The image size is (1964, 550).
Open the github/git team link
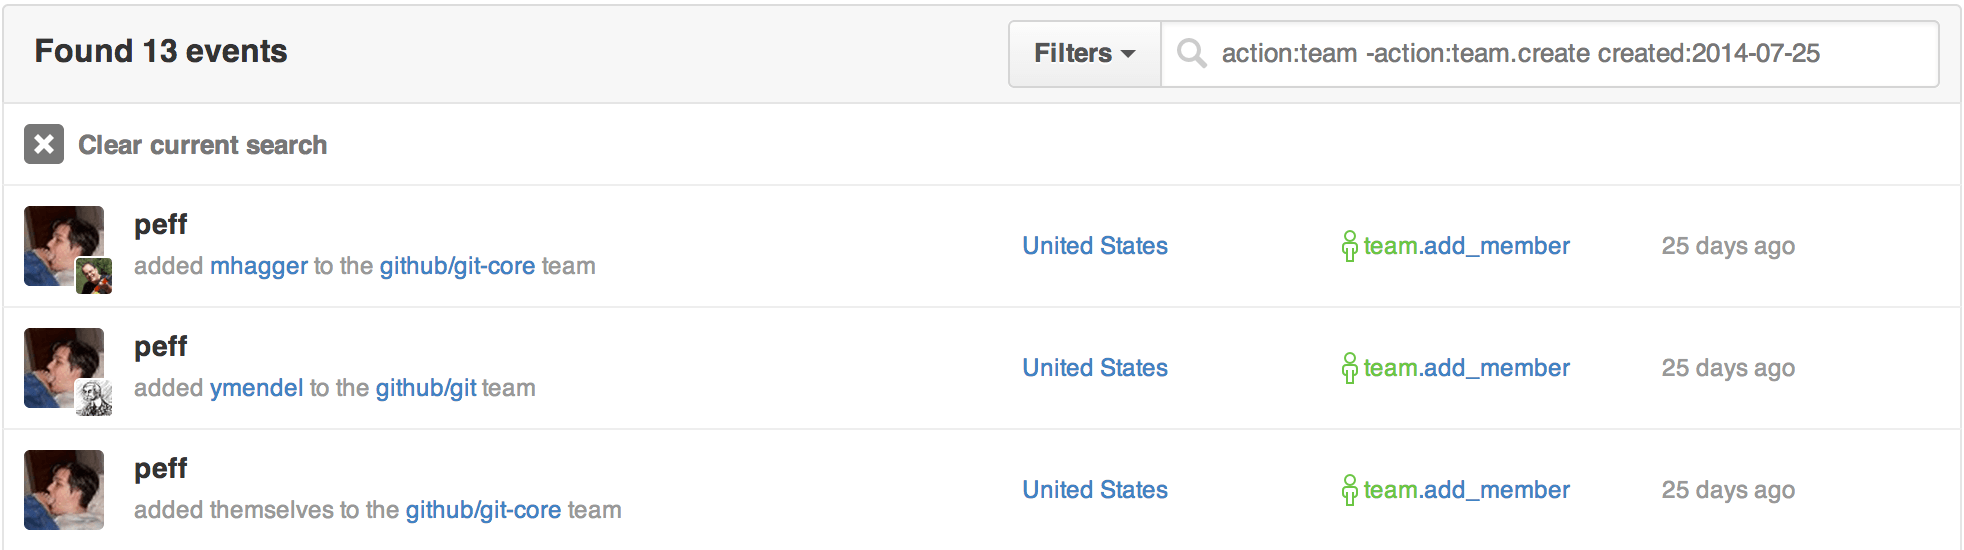pos(426,388)
